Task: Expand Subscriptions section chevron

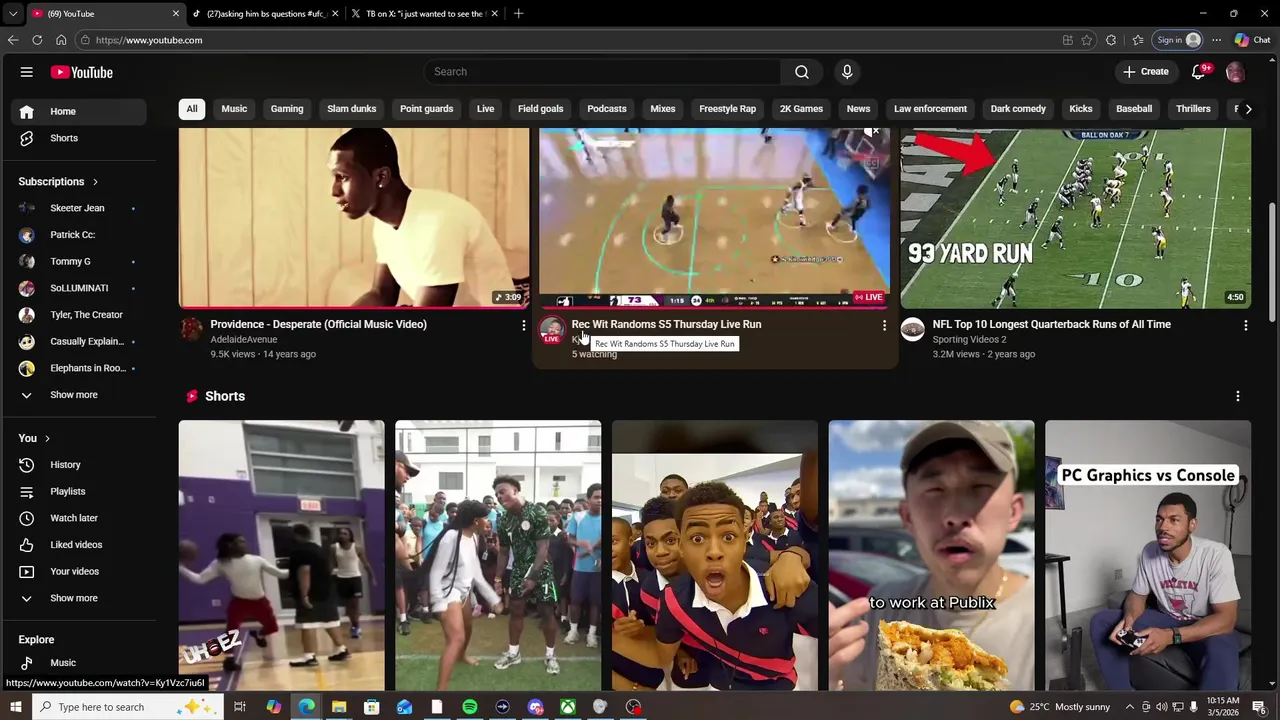Action: 95,182
